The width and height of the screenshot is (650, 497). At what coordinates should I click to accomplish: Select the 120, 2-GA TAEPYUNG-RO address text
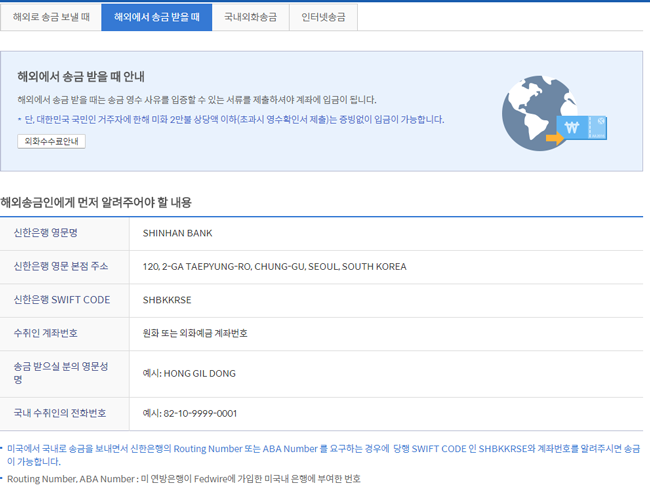coord(274,267)
